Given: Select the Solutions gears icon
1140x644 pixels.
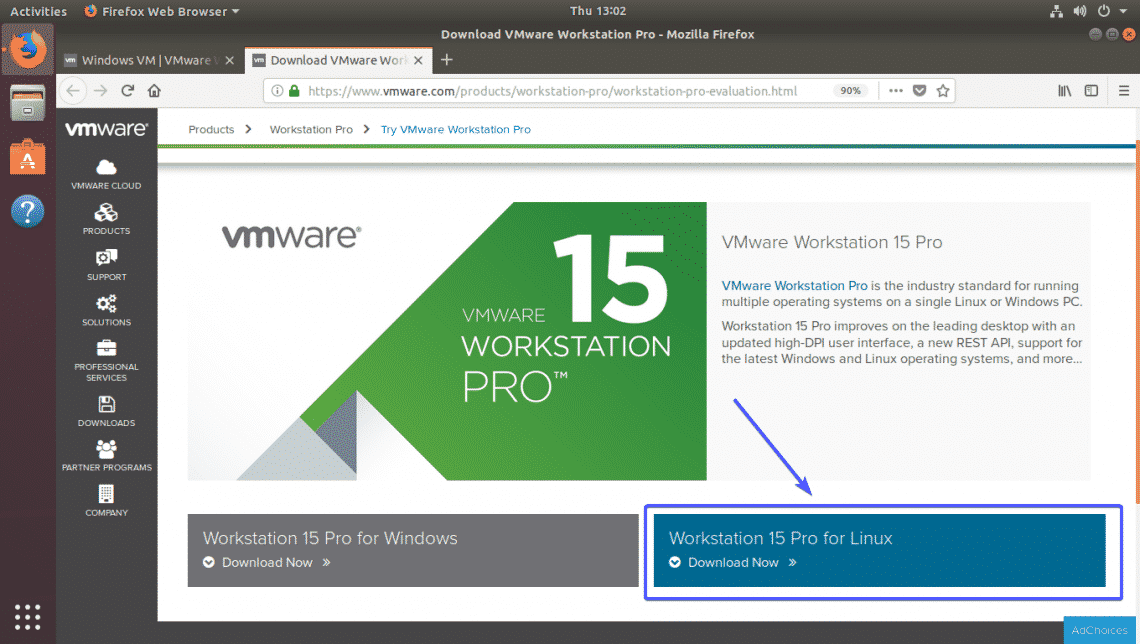Looking at the screenshot, I should click(106, 304).
